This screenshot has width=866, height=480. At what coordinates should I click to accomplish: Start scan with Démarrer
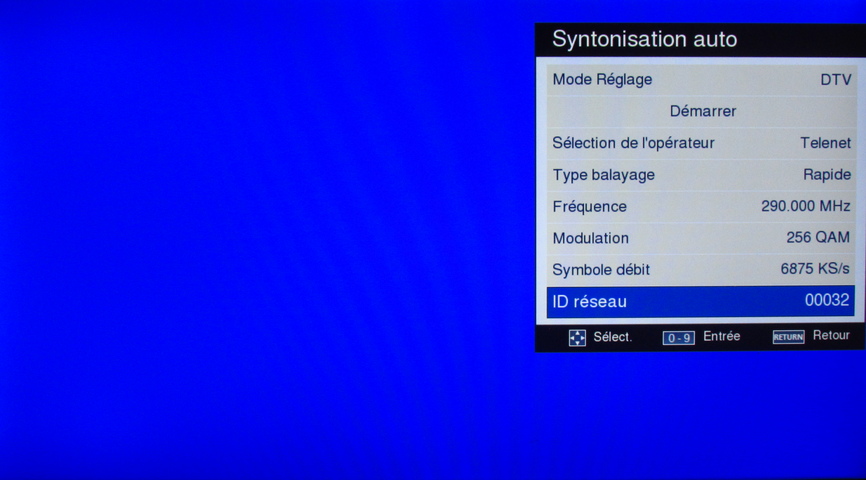[701, 112]
